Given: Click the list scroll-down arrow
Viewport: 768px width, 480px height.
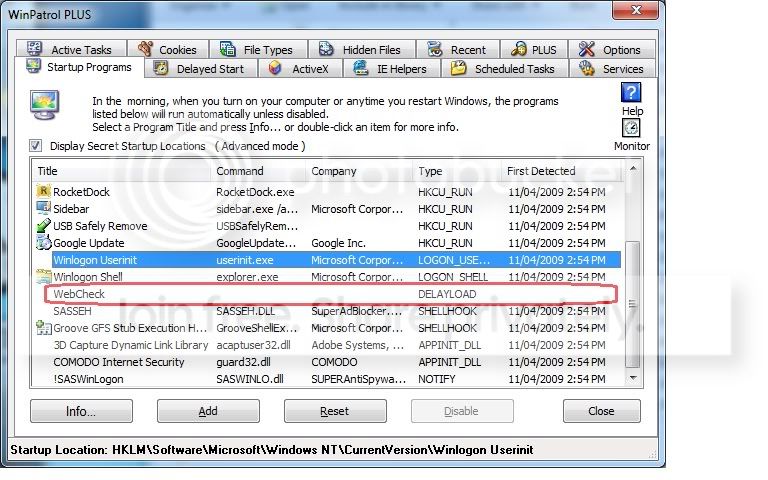Looking at the screenshot, I should [633, 378].
